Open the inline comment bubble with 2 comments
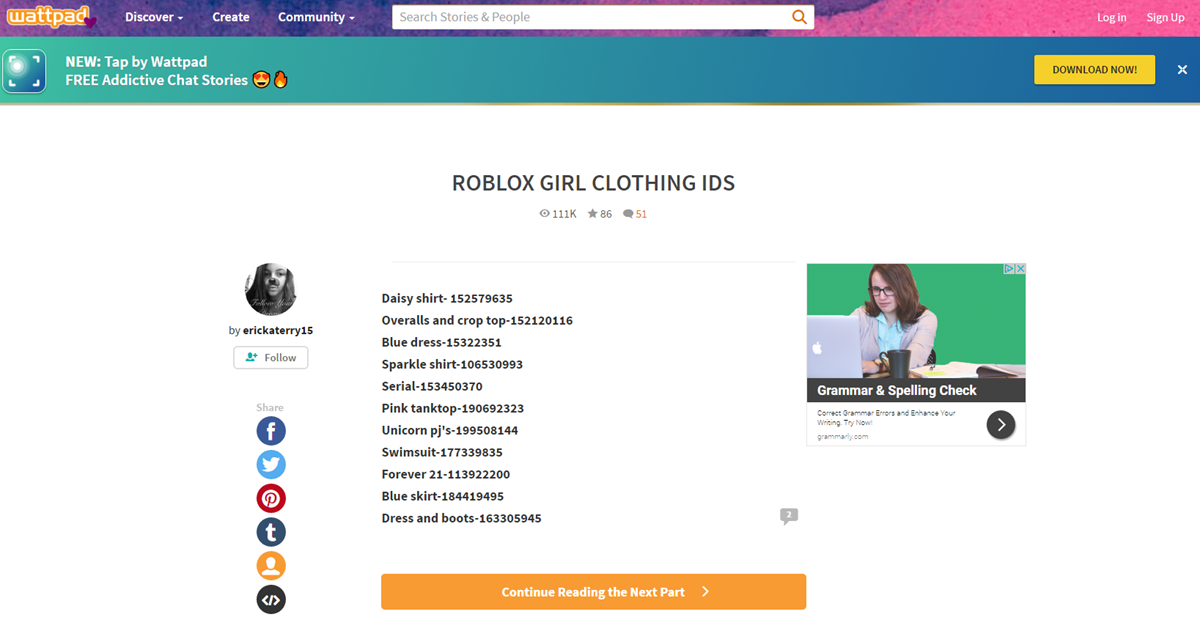 (x=789, y=516)
